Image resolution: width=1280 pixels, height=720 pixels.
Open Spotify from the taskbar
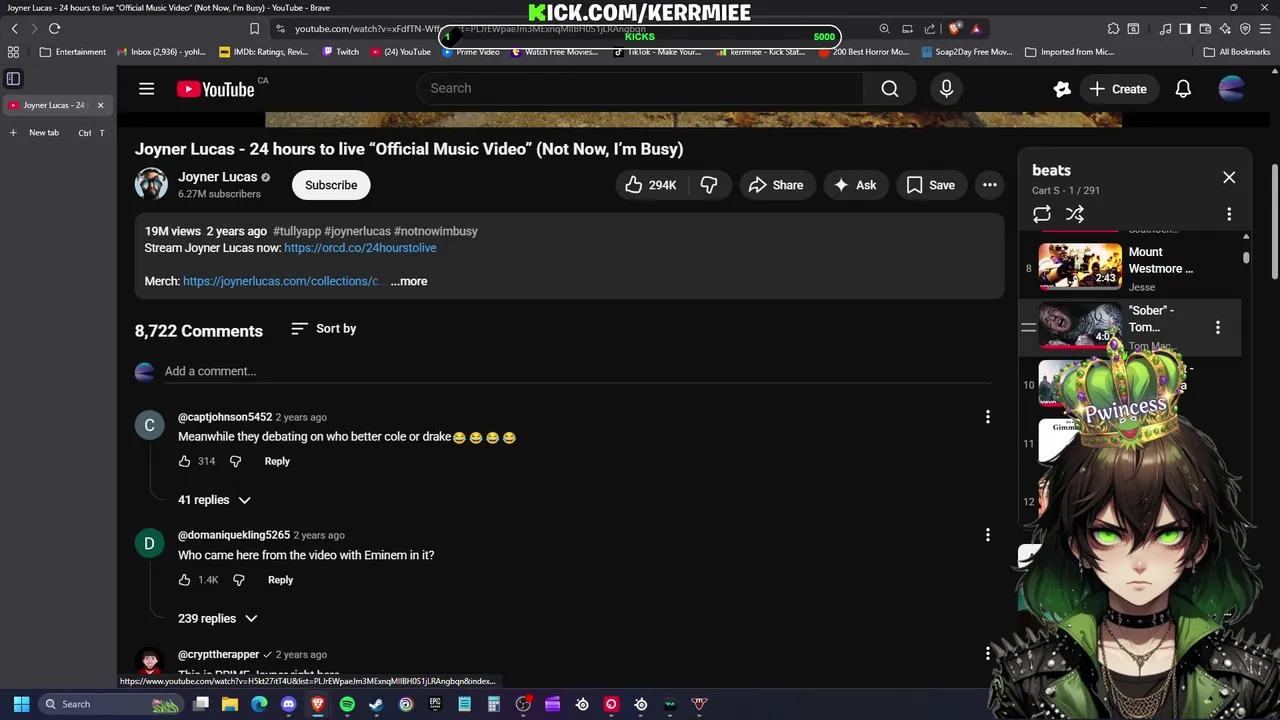[x=347, y=704]
